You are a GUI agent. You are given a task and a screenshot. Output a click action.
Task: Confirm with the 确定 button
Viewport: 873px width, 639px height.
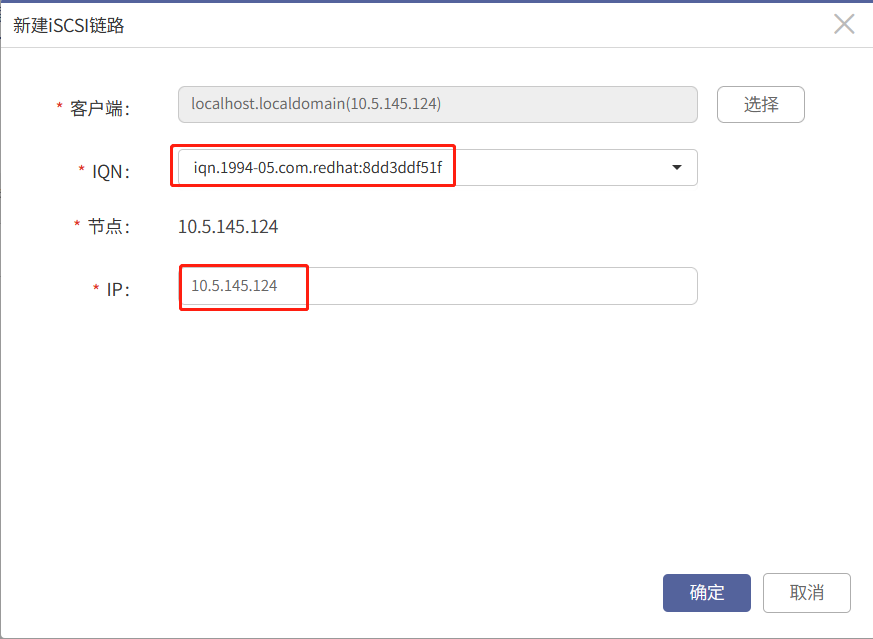tap(707, 593)
